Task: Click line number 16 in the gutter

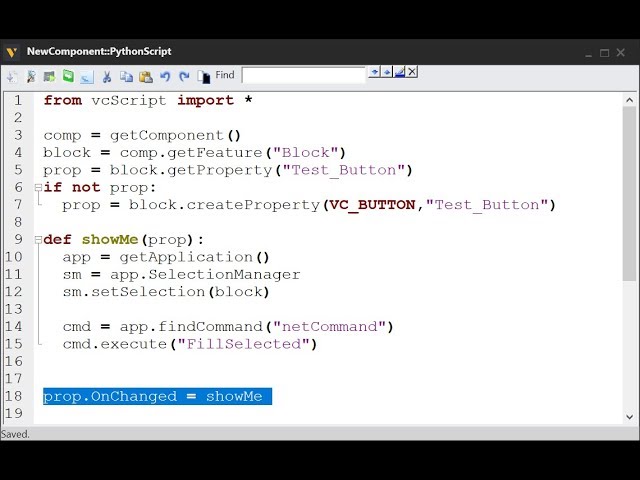Action: click(13, 362)
